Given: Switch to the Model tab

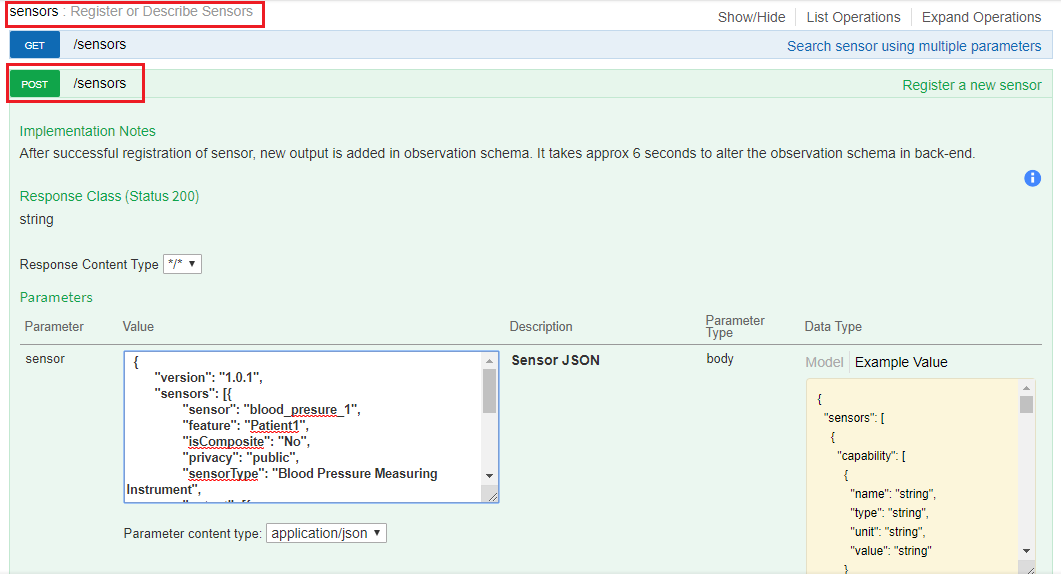Looking at the screenshot, I should point(824,362).
